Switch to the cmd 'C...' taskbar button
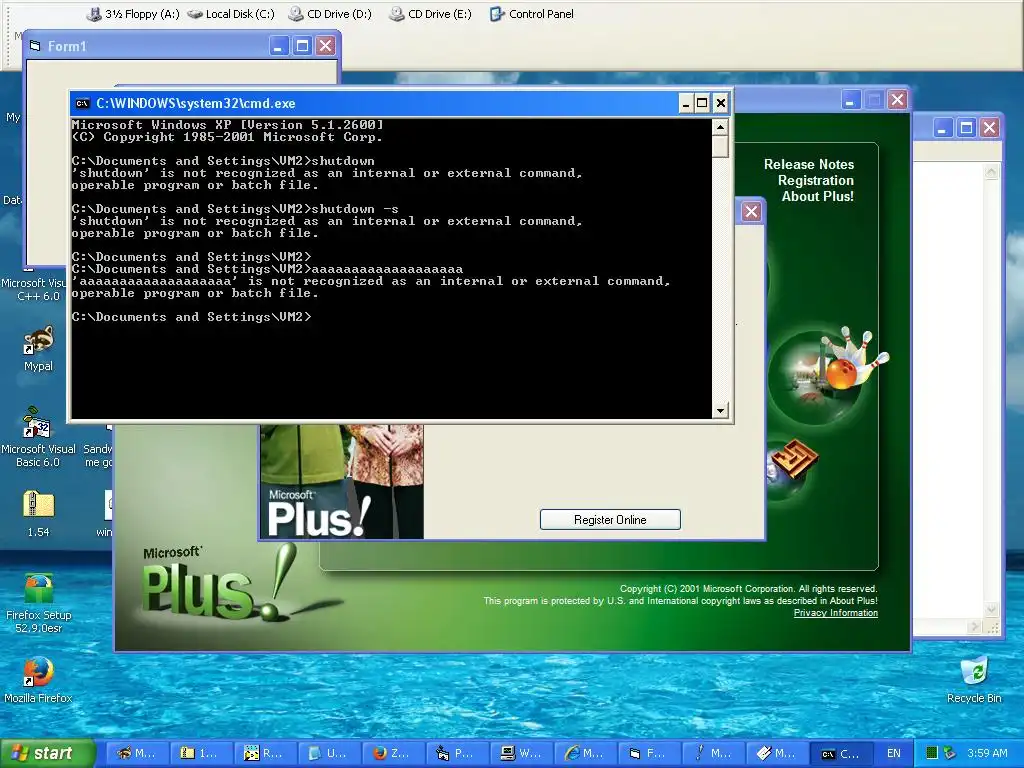This screenshot has width=1024, height=768. (841, 753)
